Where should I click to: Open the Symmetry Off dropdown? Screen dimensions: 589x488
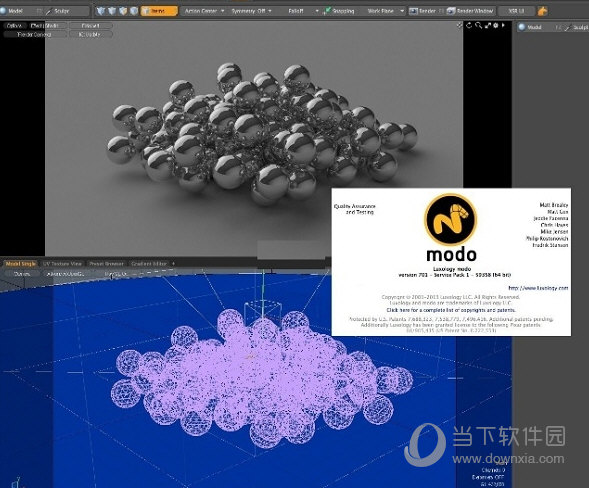pyautogui.click(x=251, y=11)
